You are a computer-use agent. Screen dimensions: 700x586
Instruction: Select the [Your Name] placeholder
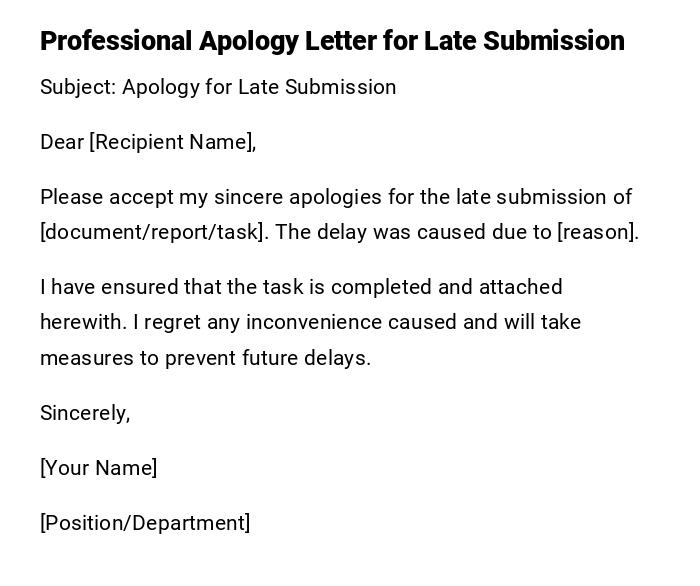coord(99,468)
